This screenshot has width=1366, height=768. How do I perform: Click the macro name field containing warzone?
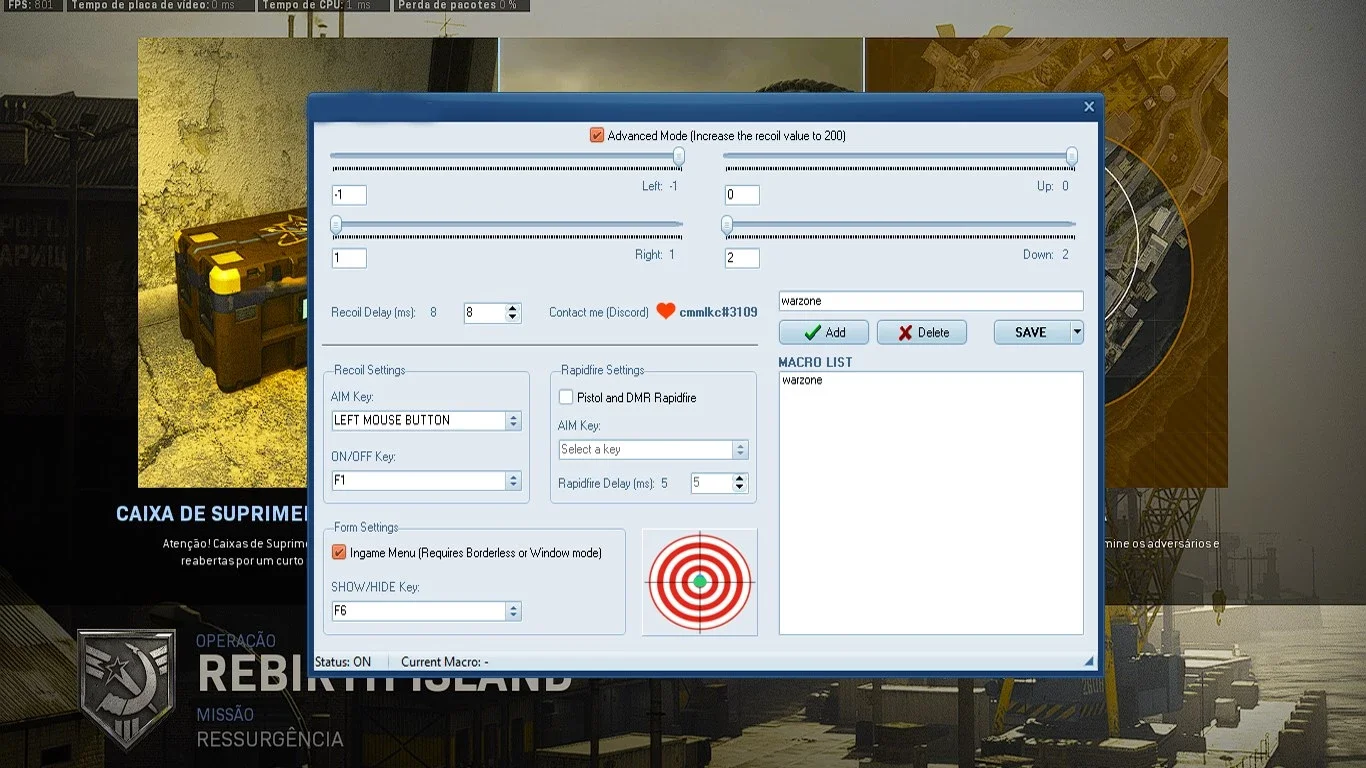click(x=931, y=301)
